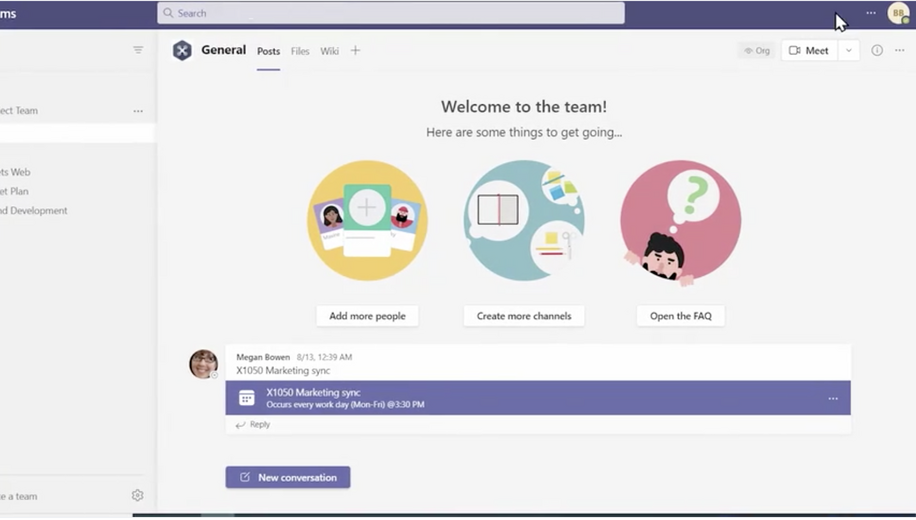Open manage teams gear icon
Viewport: 916px width, 520px height.
(137, 495)
